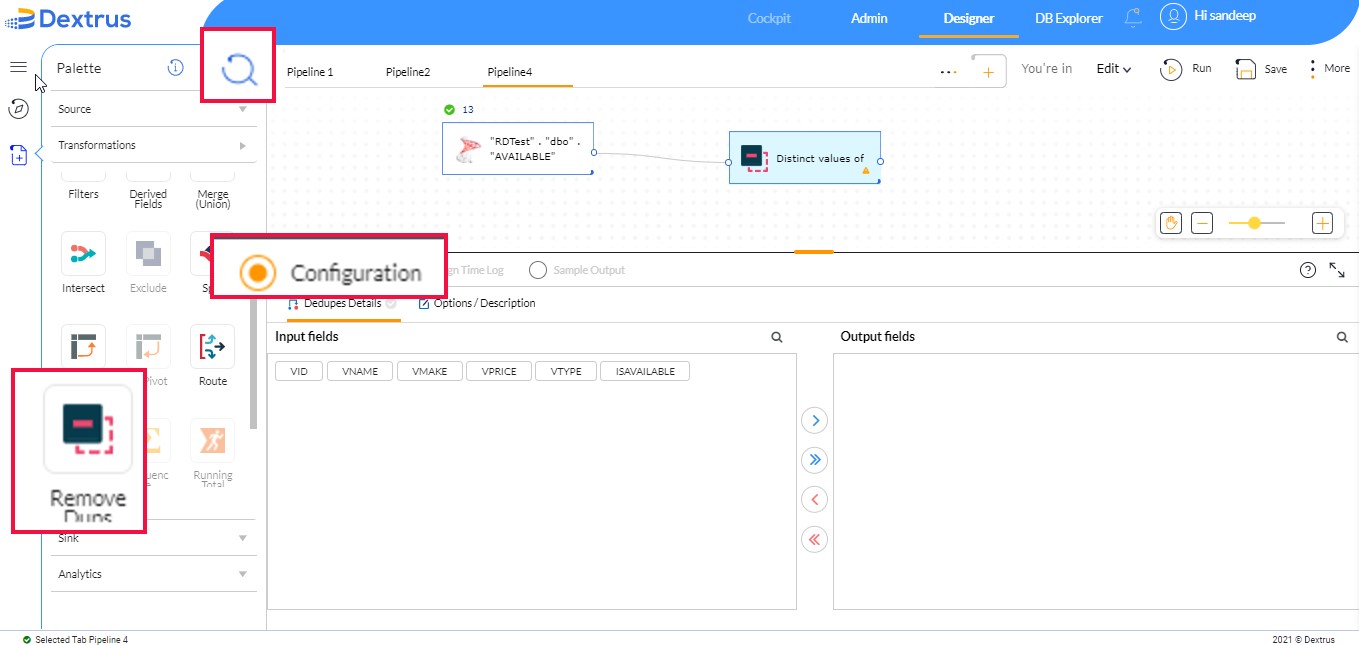Select the Distinct values of node
This screenshot has height=645, width=1359.
point(805,158)
